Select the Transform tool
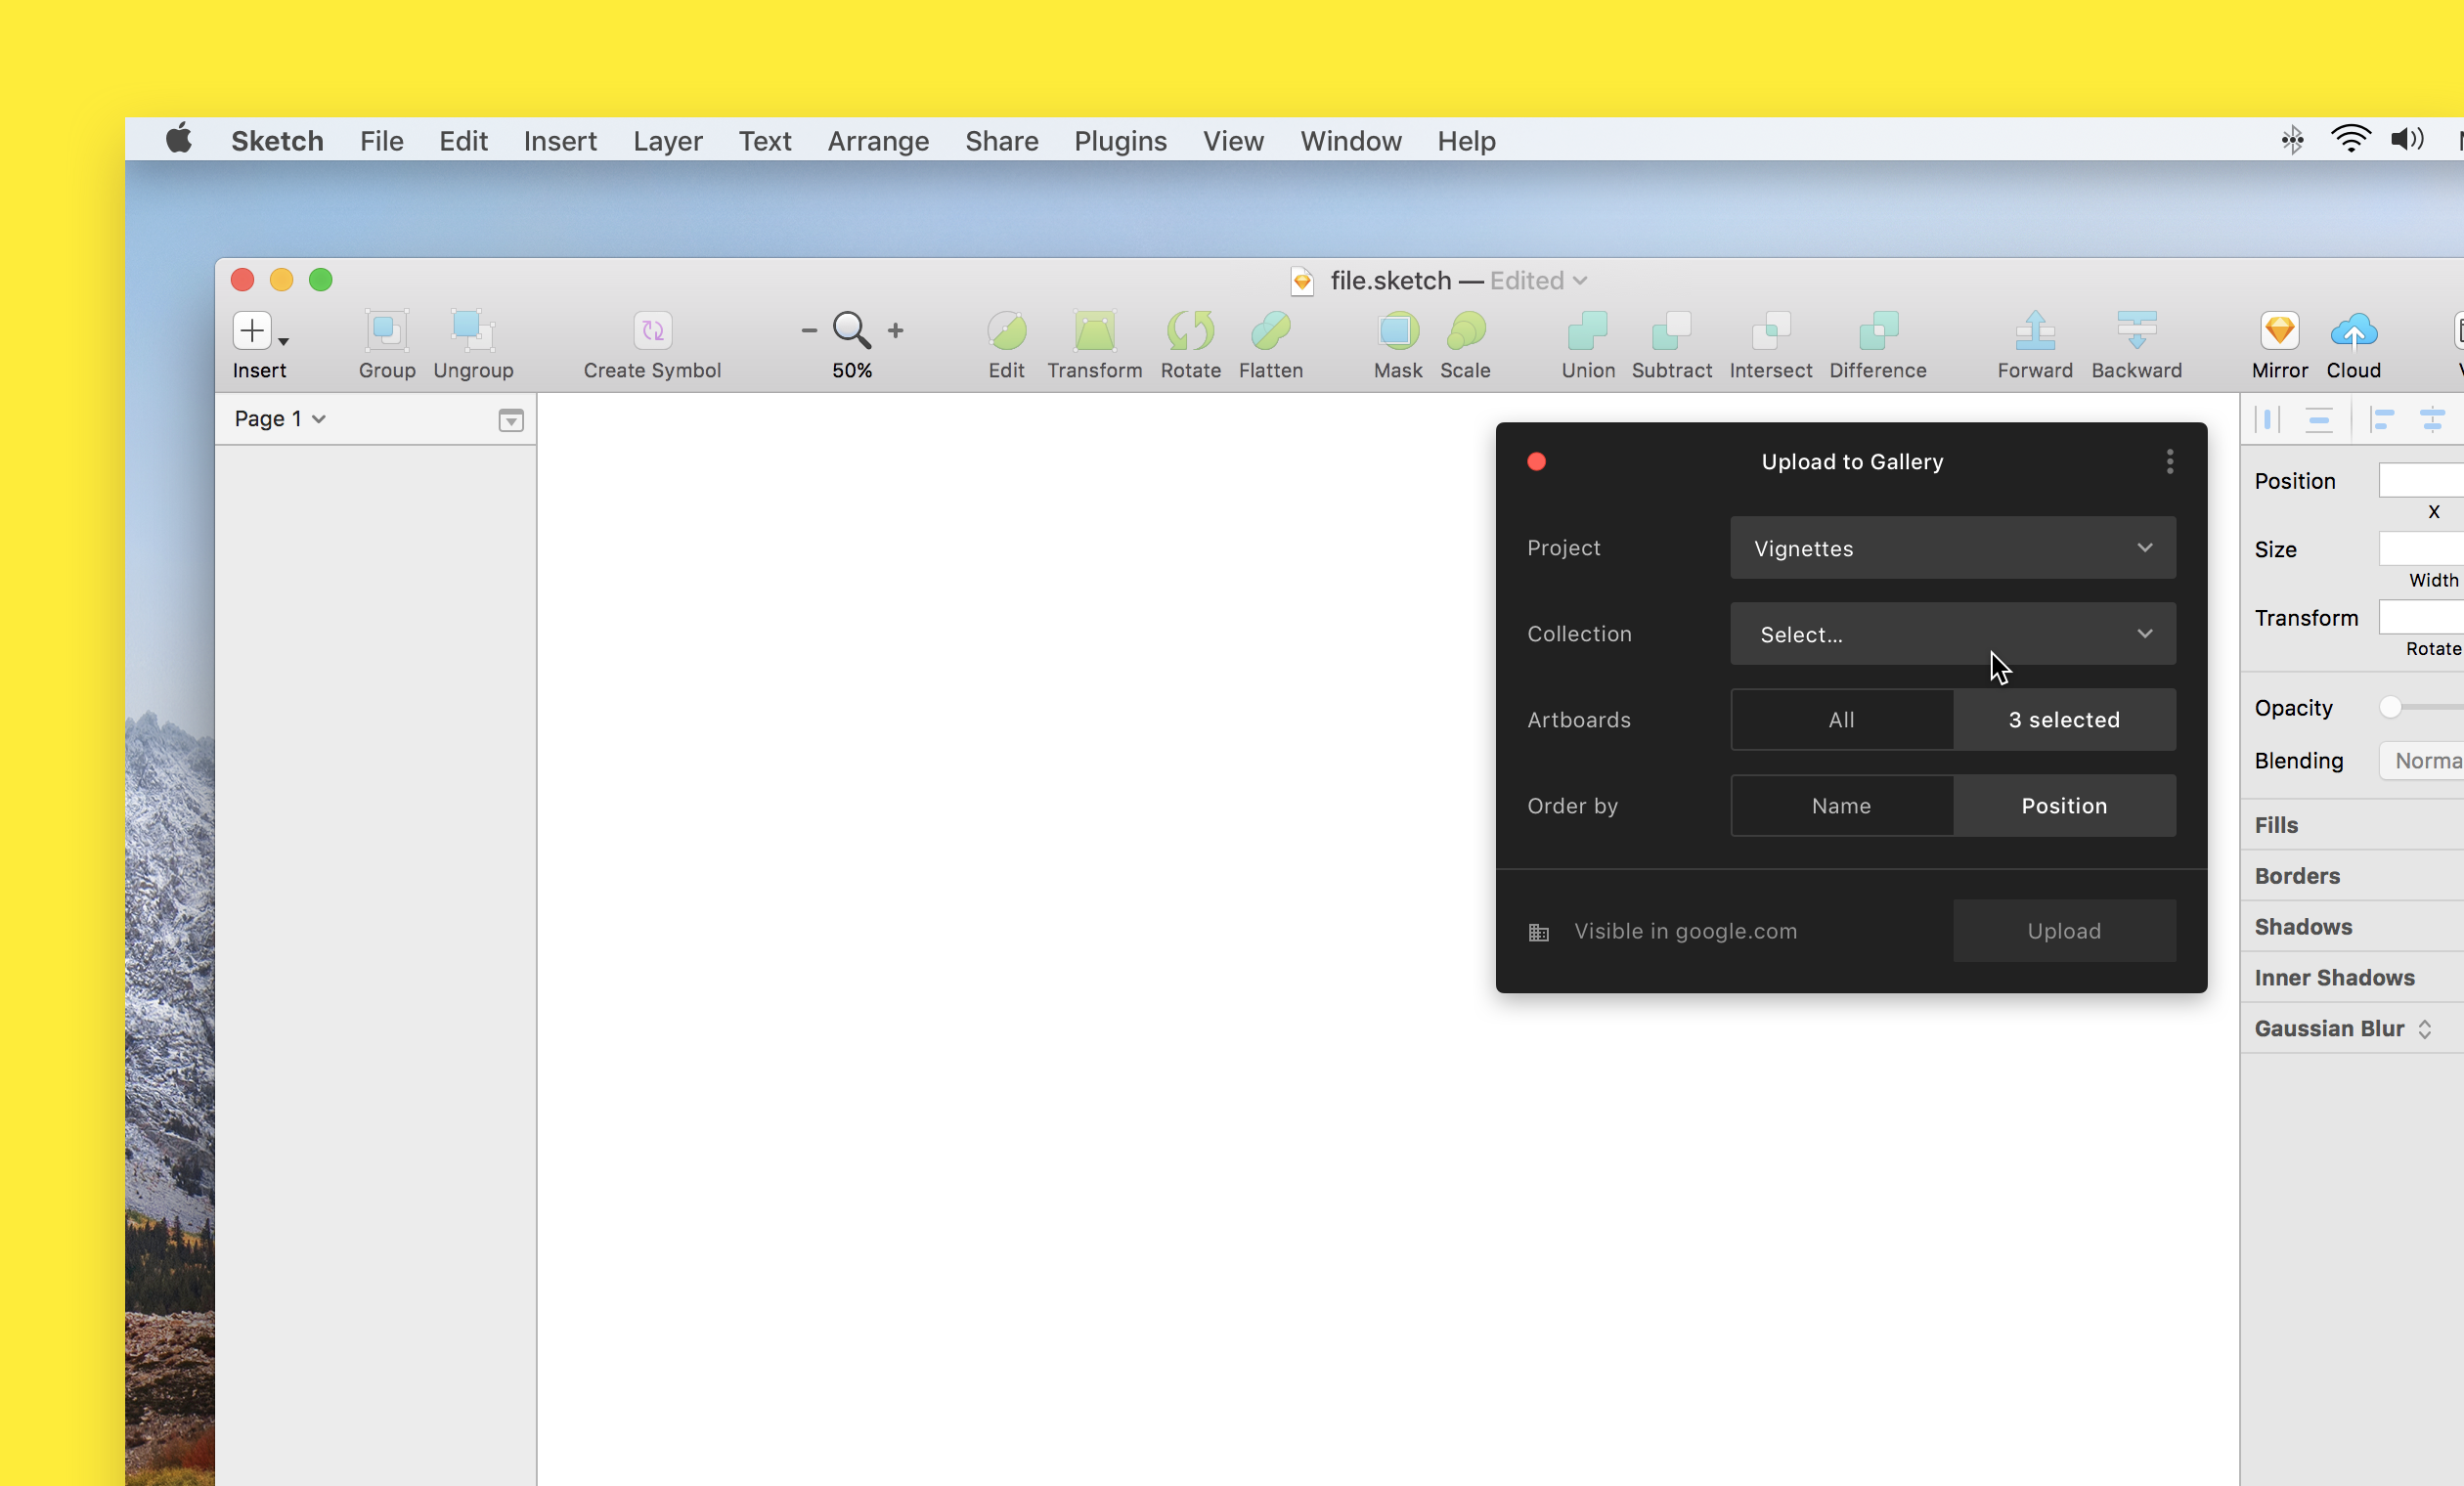 [1094, 330]
